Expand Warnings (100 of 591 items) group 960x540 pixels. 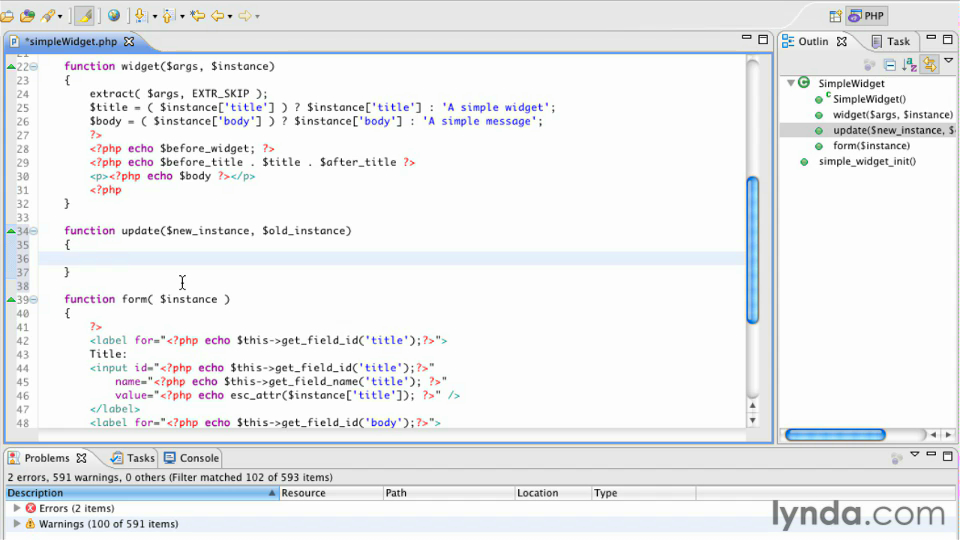click(x=17, y=524)
